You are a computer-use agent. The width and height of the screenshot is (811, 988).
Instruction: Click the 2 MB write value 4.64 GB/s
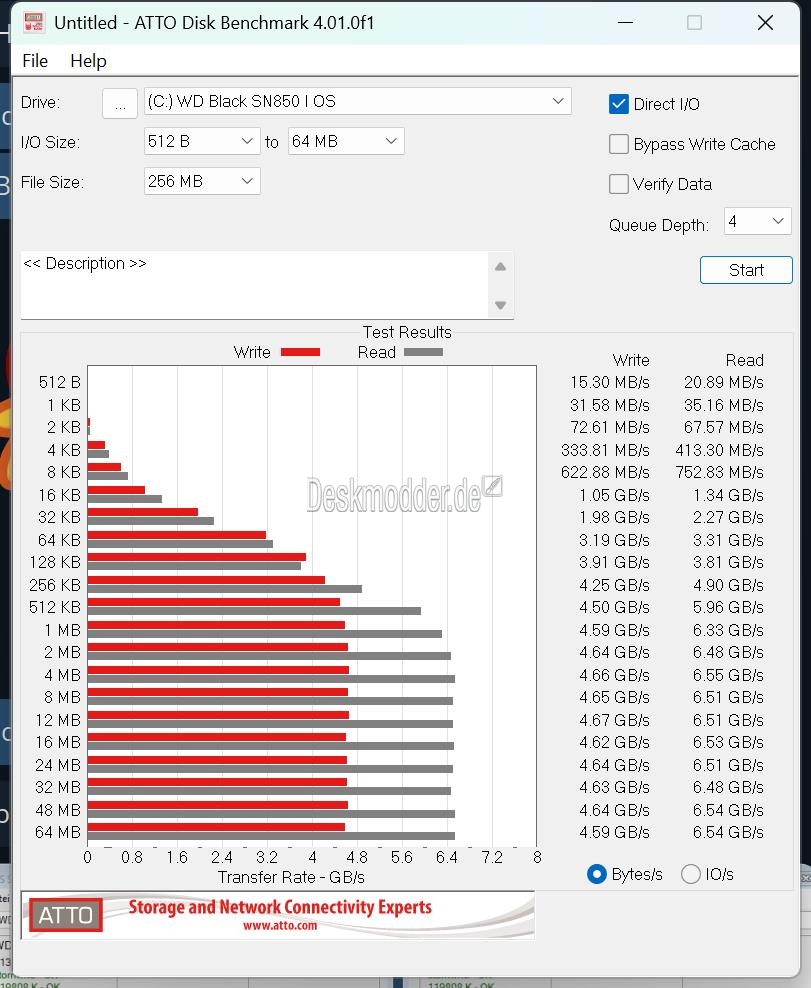[x=614, y=652]
